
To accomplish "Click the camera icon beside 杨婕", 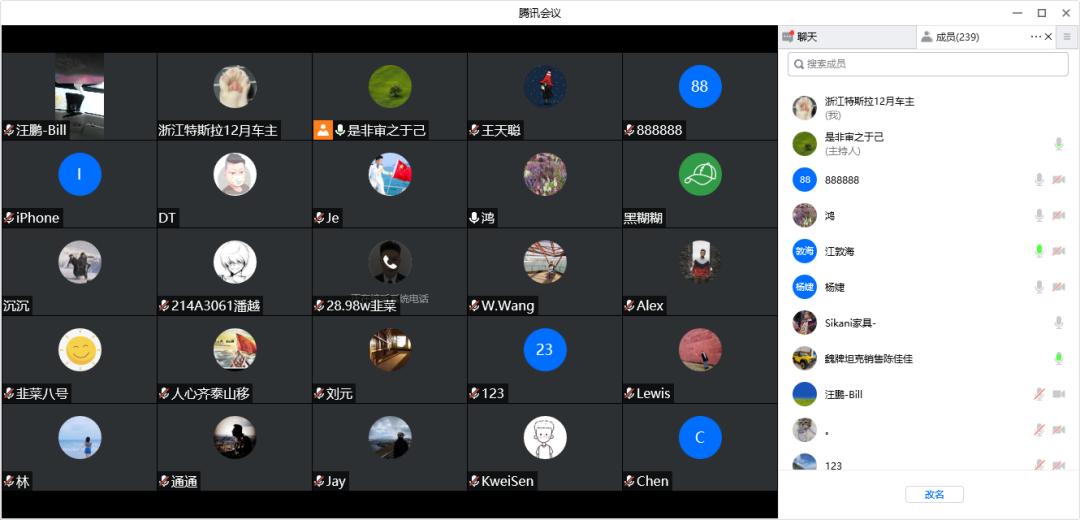I will click(1059, 287).
